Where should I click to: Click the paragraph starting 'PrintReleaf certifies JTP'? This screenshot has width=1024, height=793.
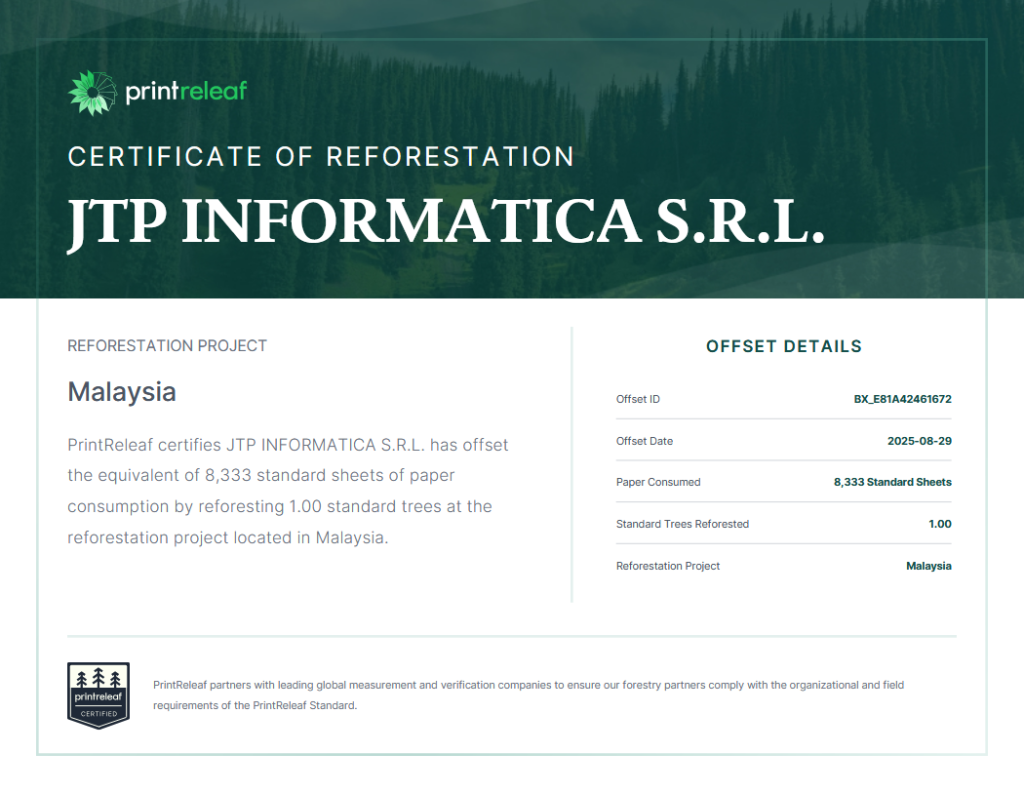(x=288, y=491)
